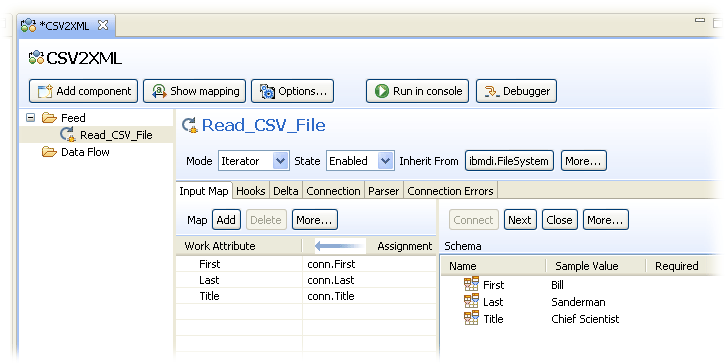Collapse the Feed folder
Viewport: 726px width, 364px height.
[31, 118]
